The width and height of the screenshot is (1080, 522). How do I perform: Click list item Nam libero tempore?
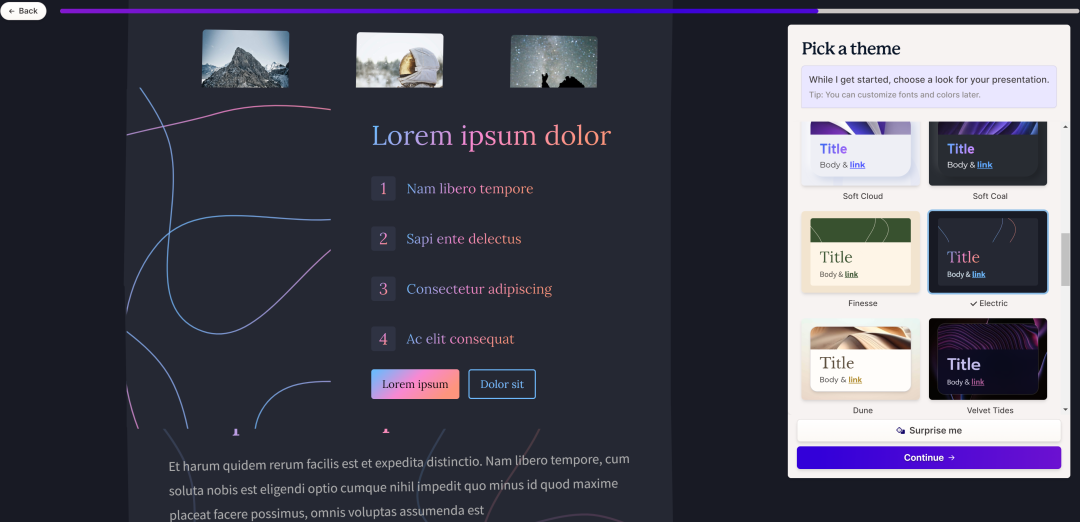point(470,189)
